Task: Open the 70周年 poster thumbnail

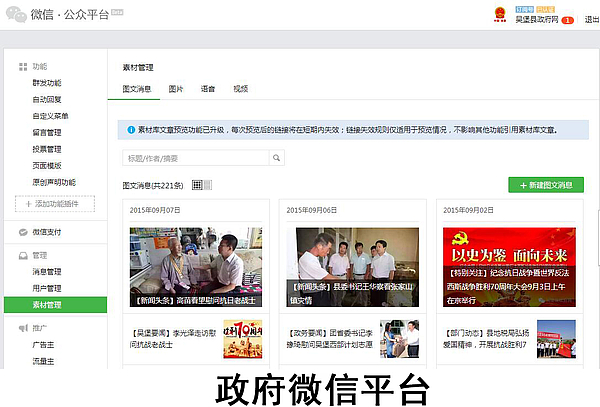Action: (x=243, y=339)
